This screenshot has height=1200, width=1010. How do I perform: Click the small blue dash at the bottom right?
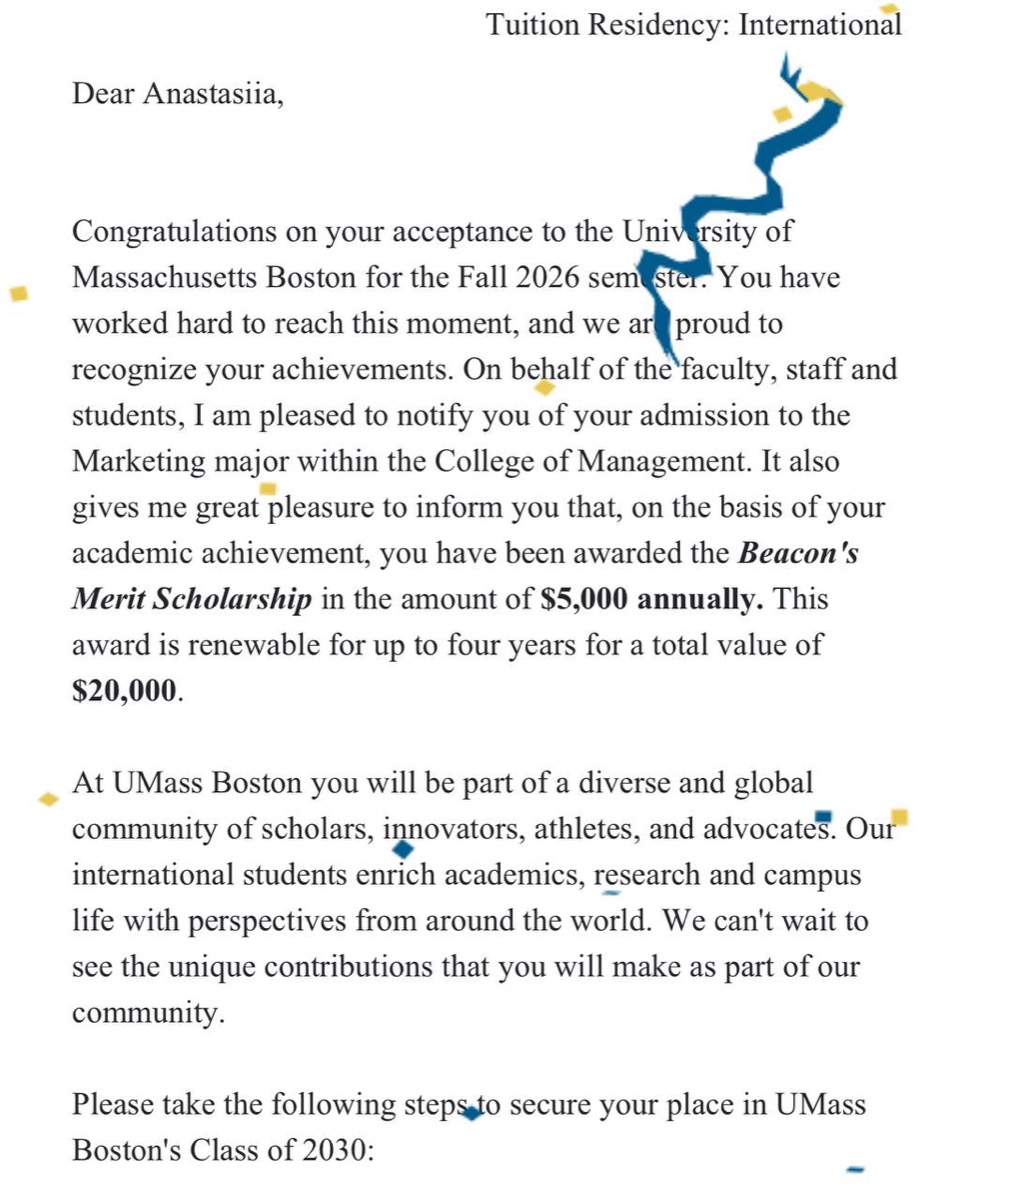(x=855, y=1168)
